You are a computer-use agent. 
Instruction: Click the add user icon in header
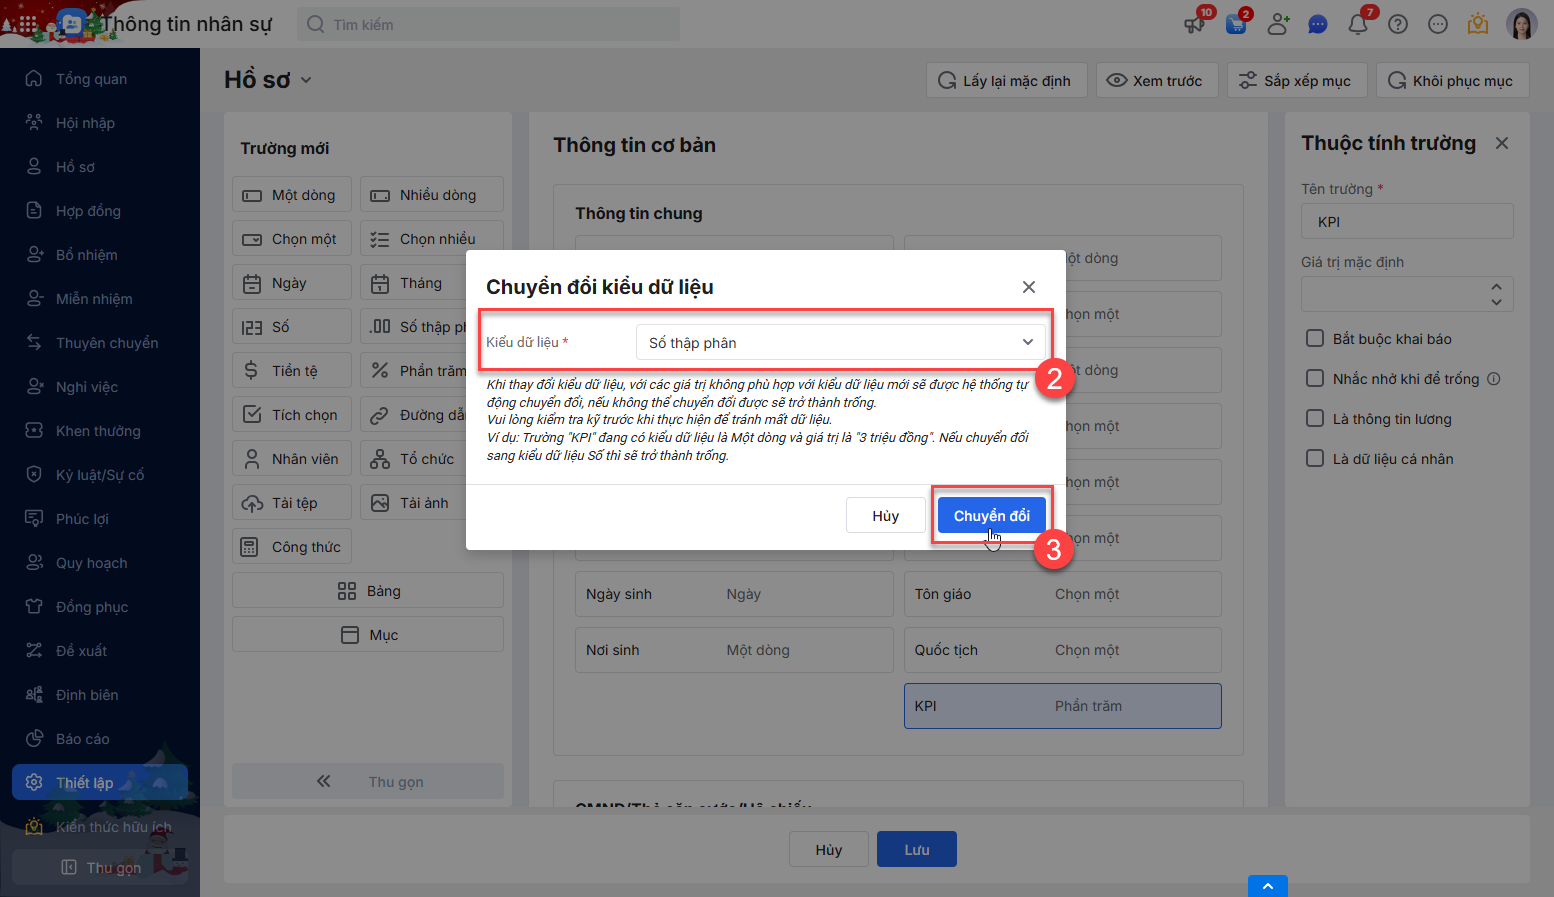pyautogui.click(x=1278, y=24)
